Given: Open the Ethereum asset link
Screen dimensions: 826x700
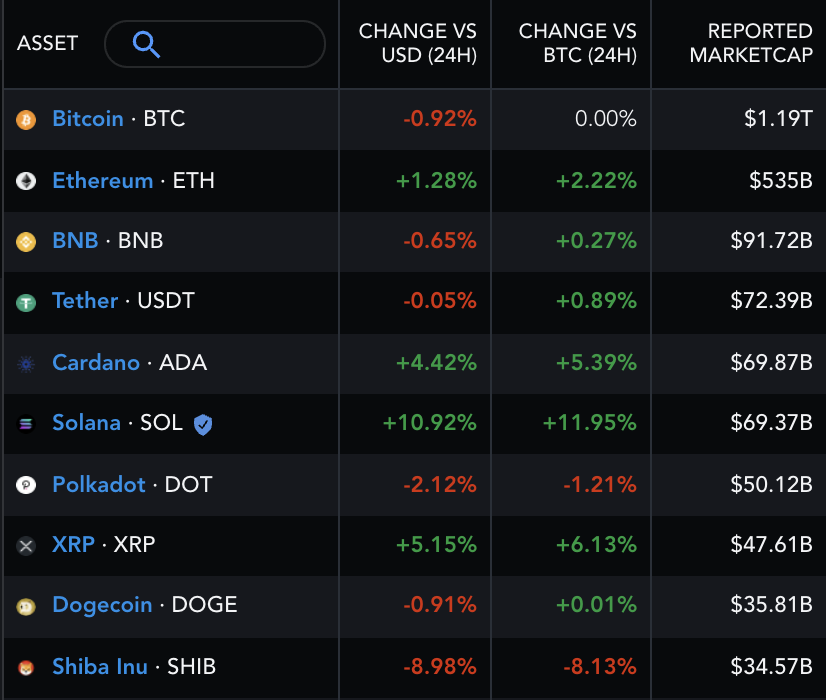Looking at the screenshot, I should click(x=103, y=181).
